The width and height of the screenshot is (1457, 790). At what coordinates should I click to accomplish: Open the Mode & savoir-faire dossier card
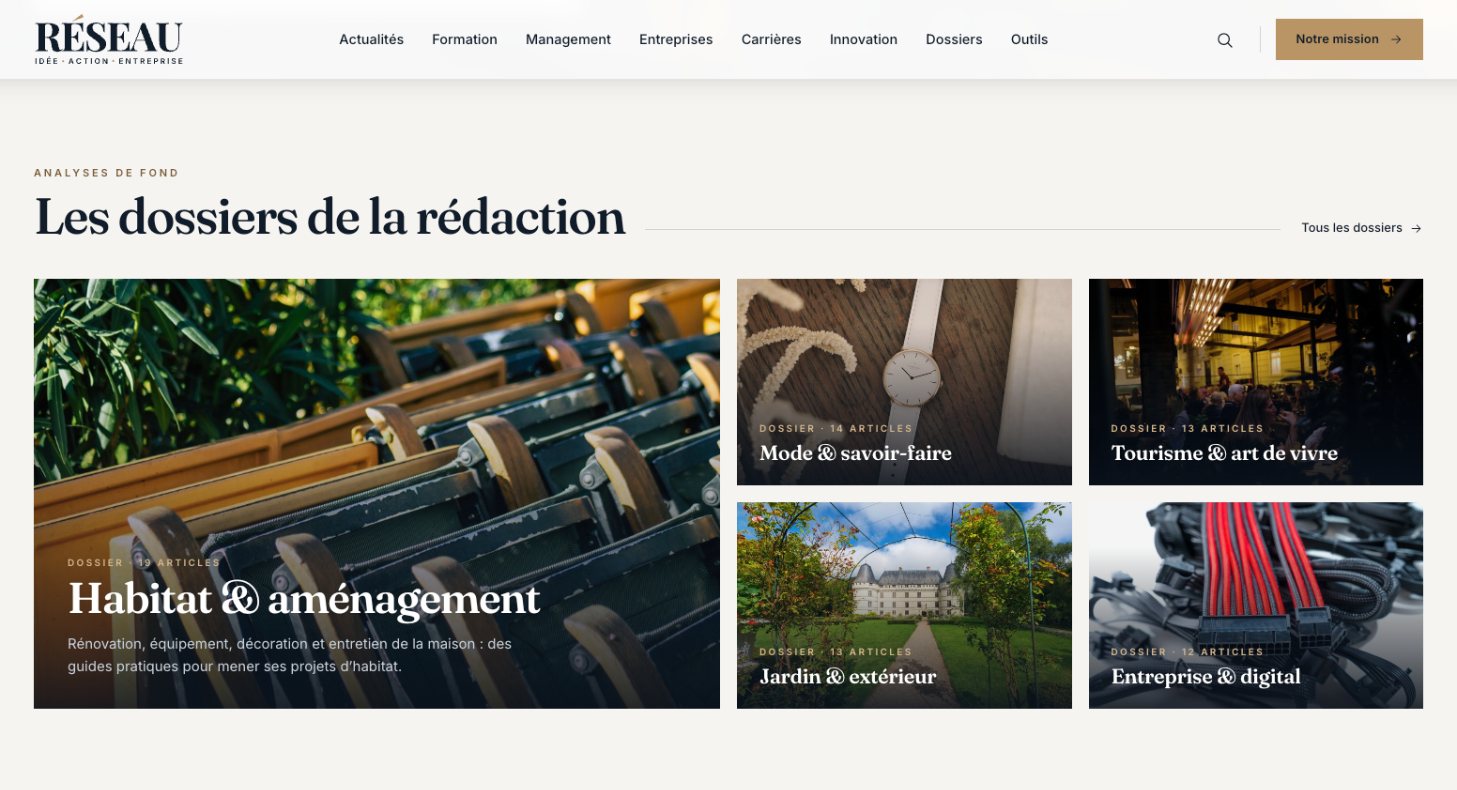904,382
